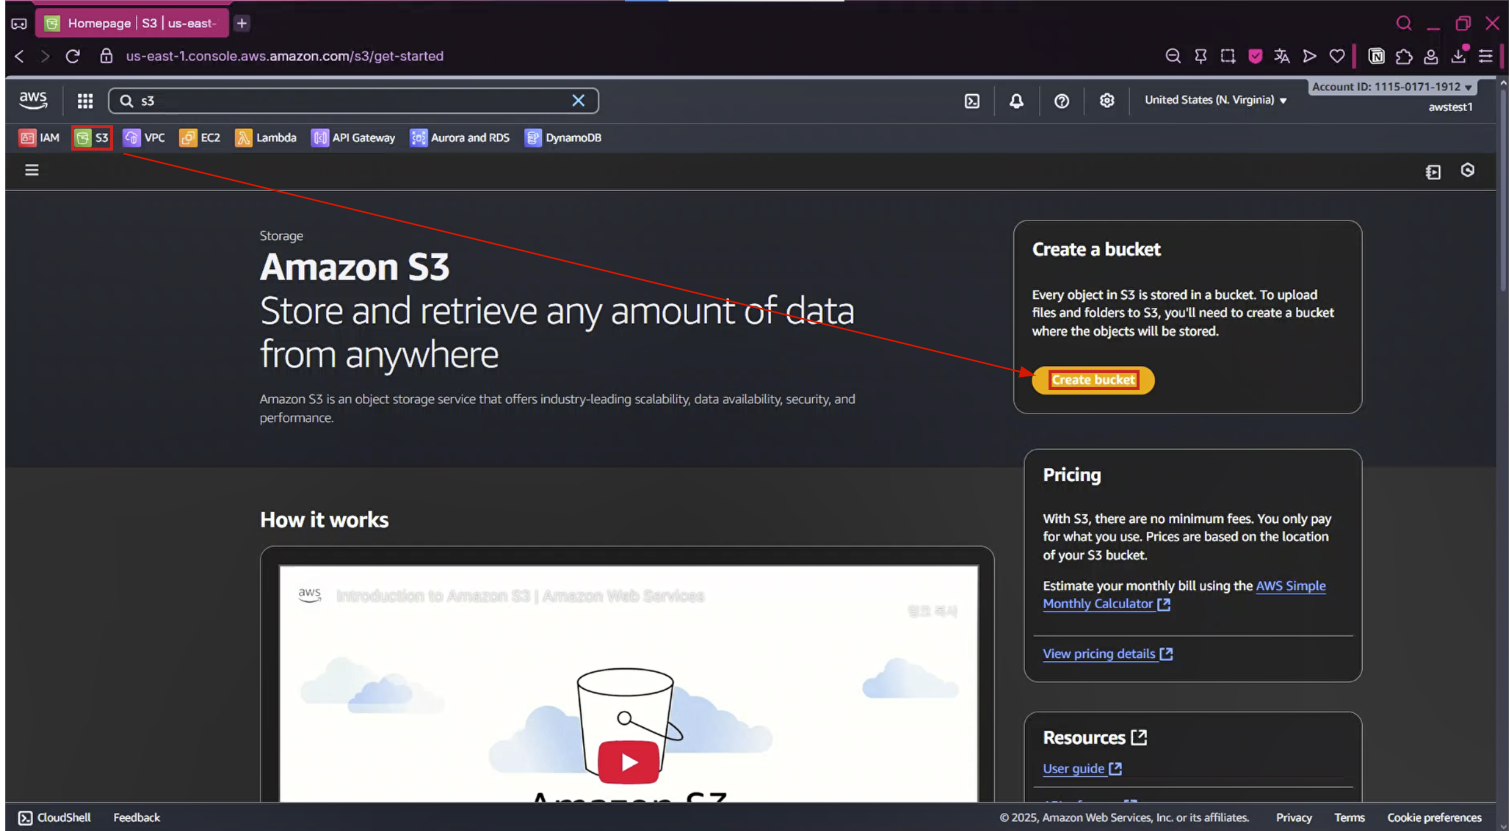Click the browser tab search magnifier
1510x831 pixels.
point(1404,23)
